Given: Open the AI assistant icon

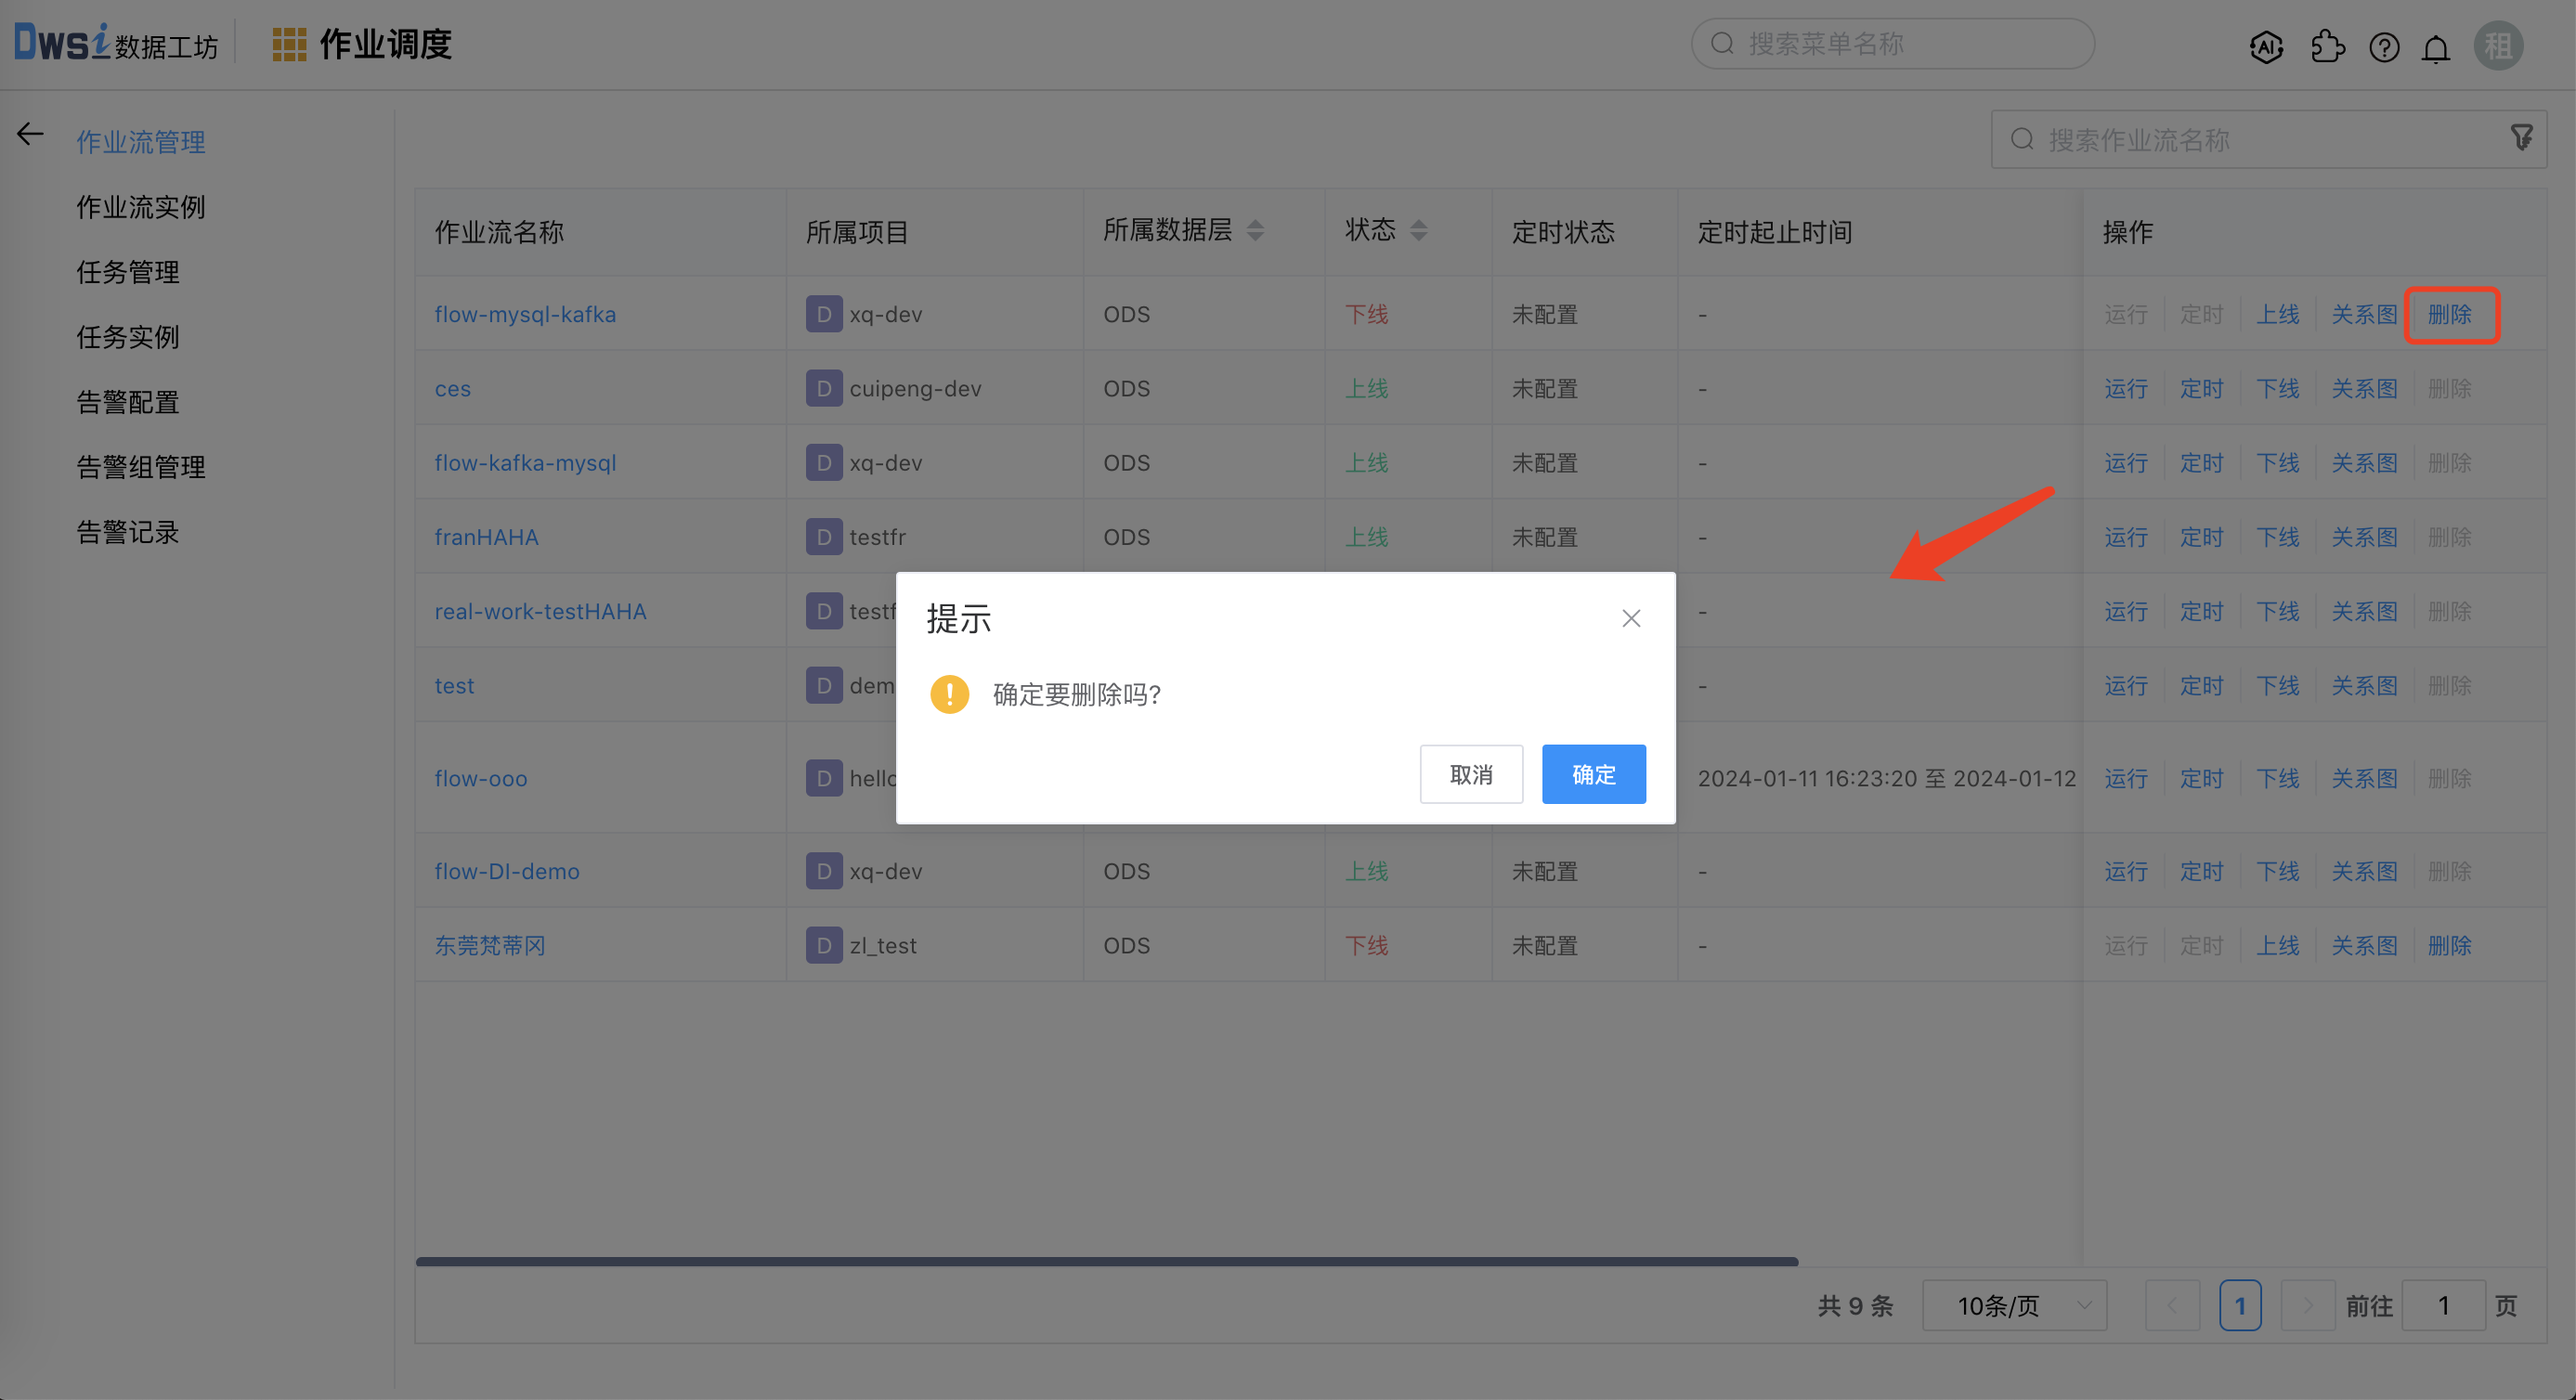Looking at the screenshot, I should [2267, 46].
